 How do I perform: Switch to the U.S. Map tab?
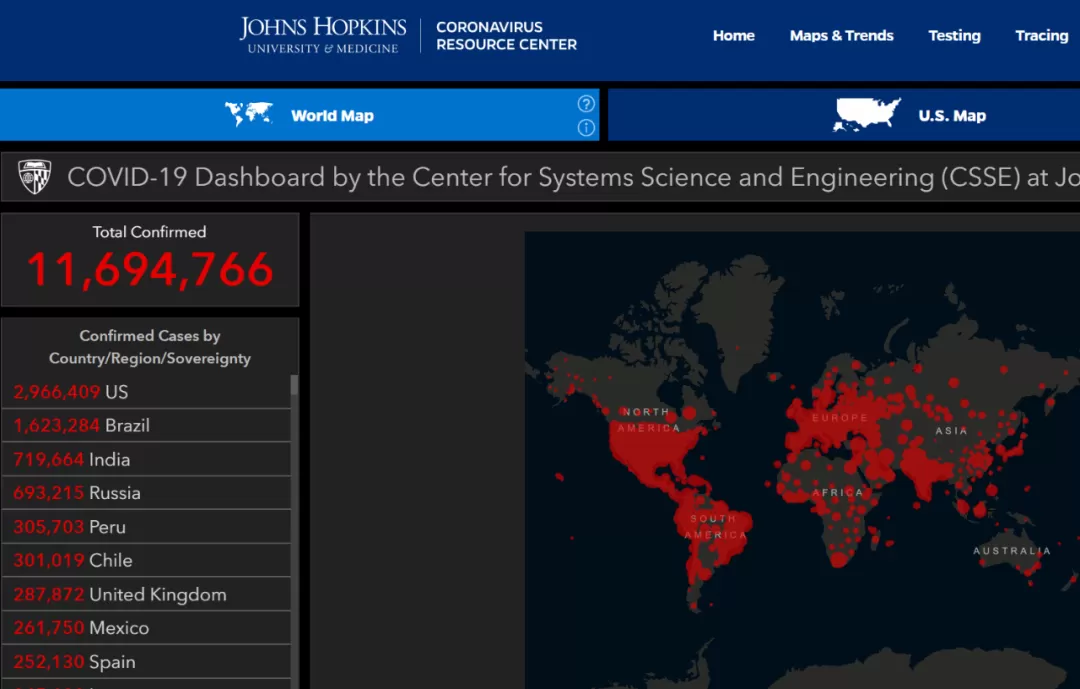click(x=844, y=114)
